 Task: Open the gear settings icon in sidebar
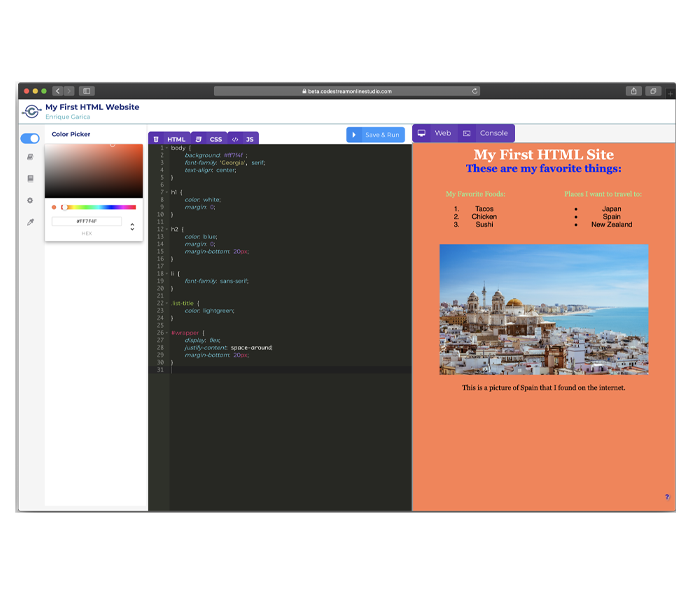(x=30, y=200)
